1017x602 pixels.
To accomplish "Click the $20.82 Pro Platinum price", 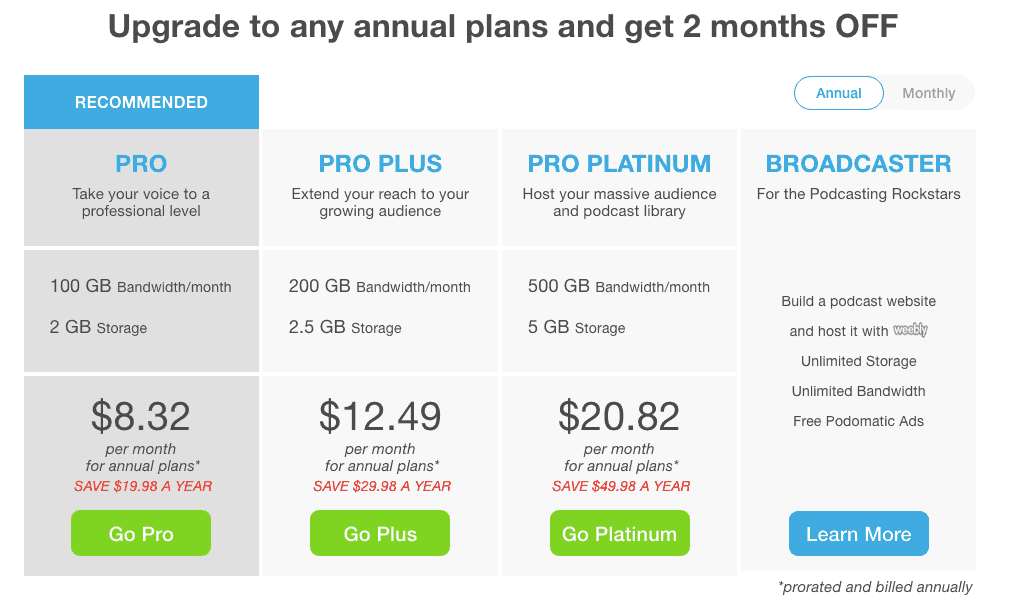I will (619, 416).
